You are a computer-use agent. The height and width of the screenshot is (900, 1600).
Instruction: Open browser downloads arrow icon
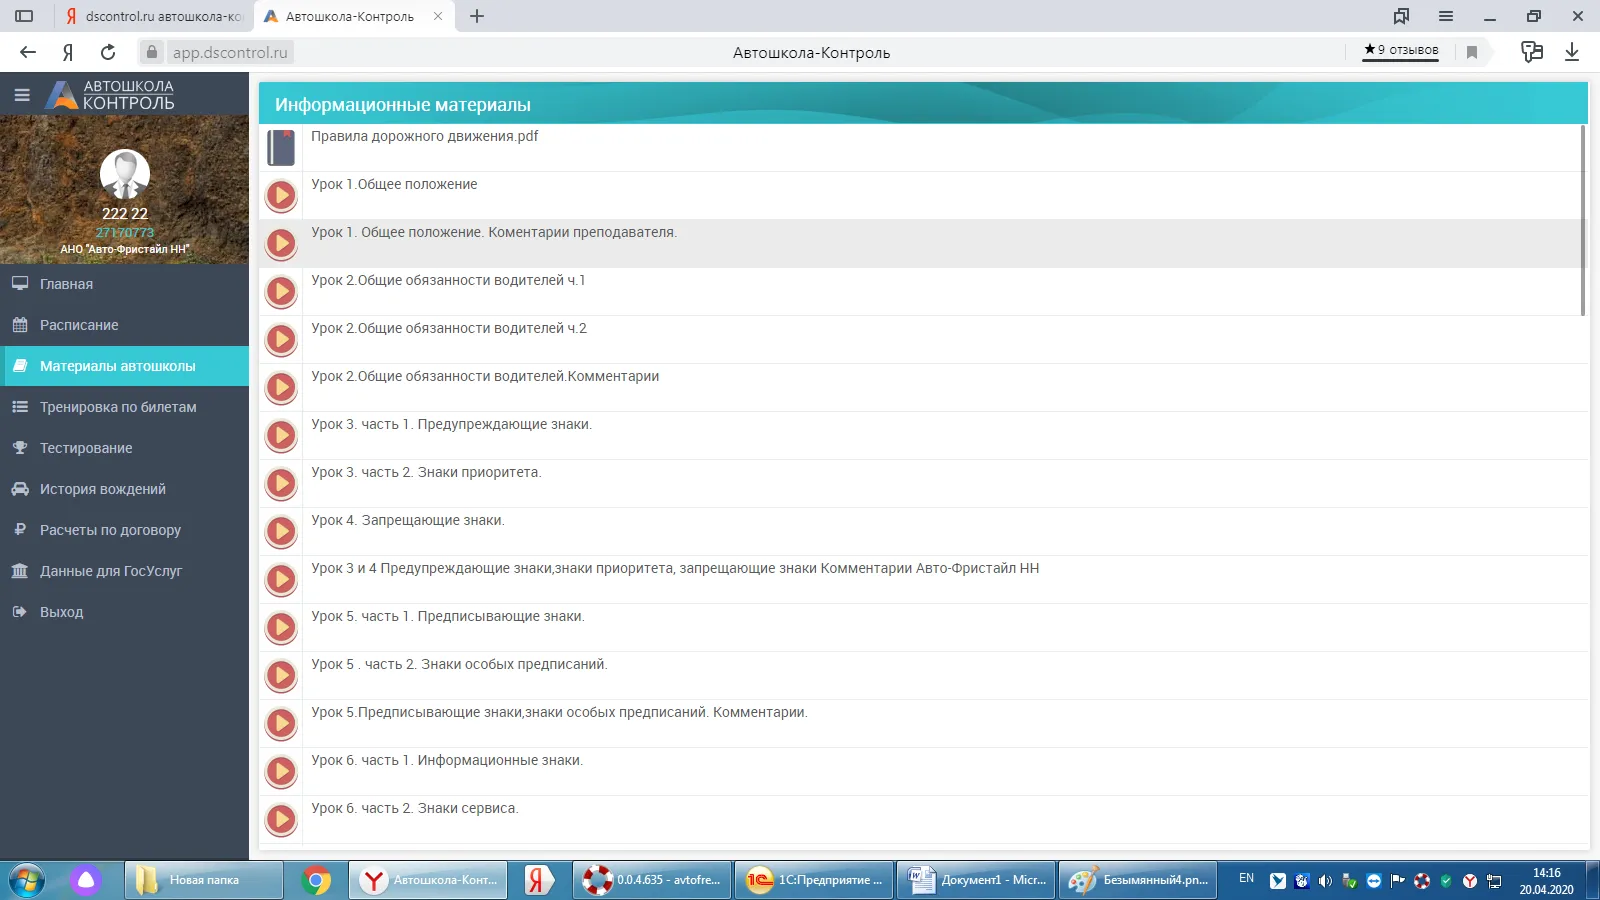(1572, 52)
